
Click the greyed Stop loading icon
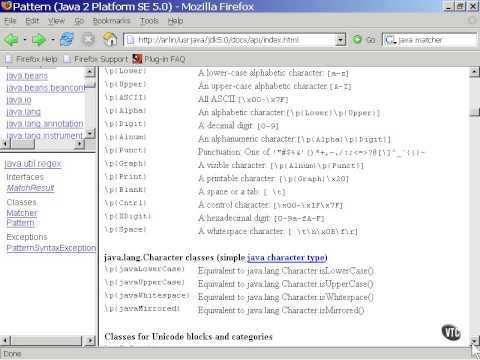click(x=88, y=40)
